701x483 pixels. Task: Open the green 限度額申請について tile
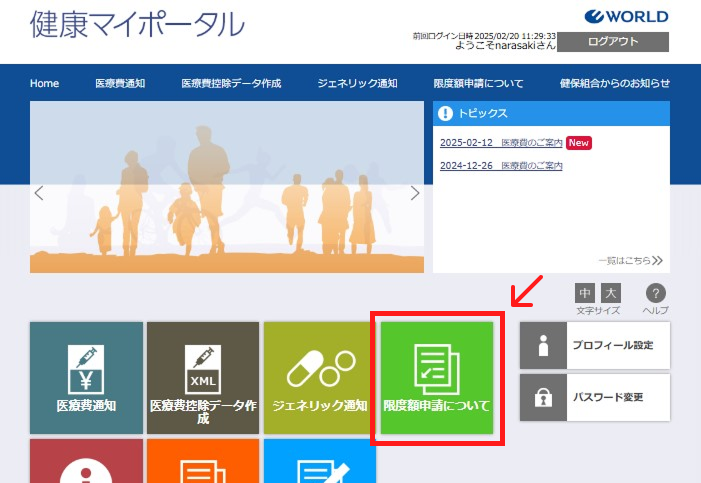(x=437, y=378)
